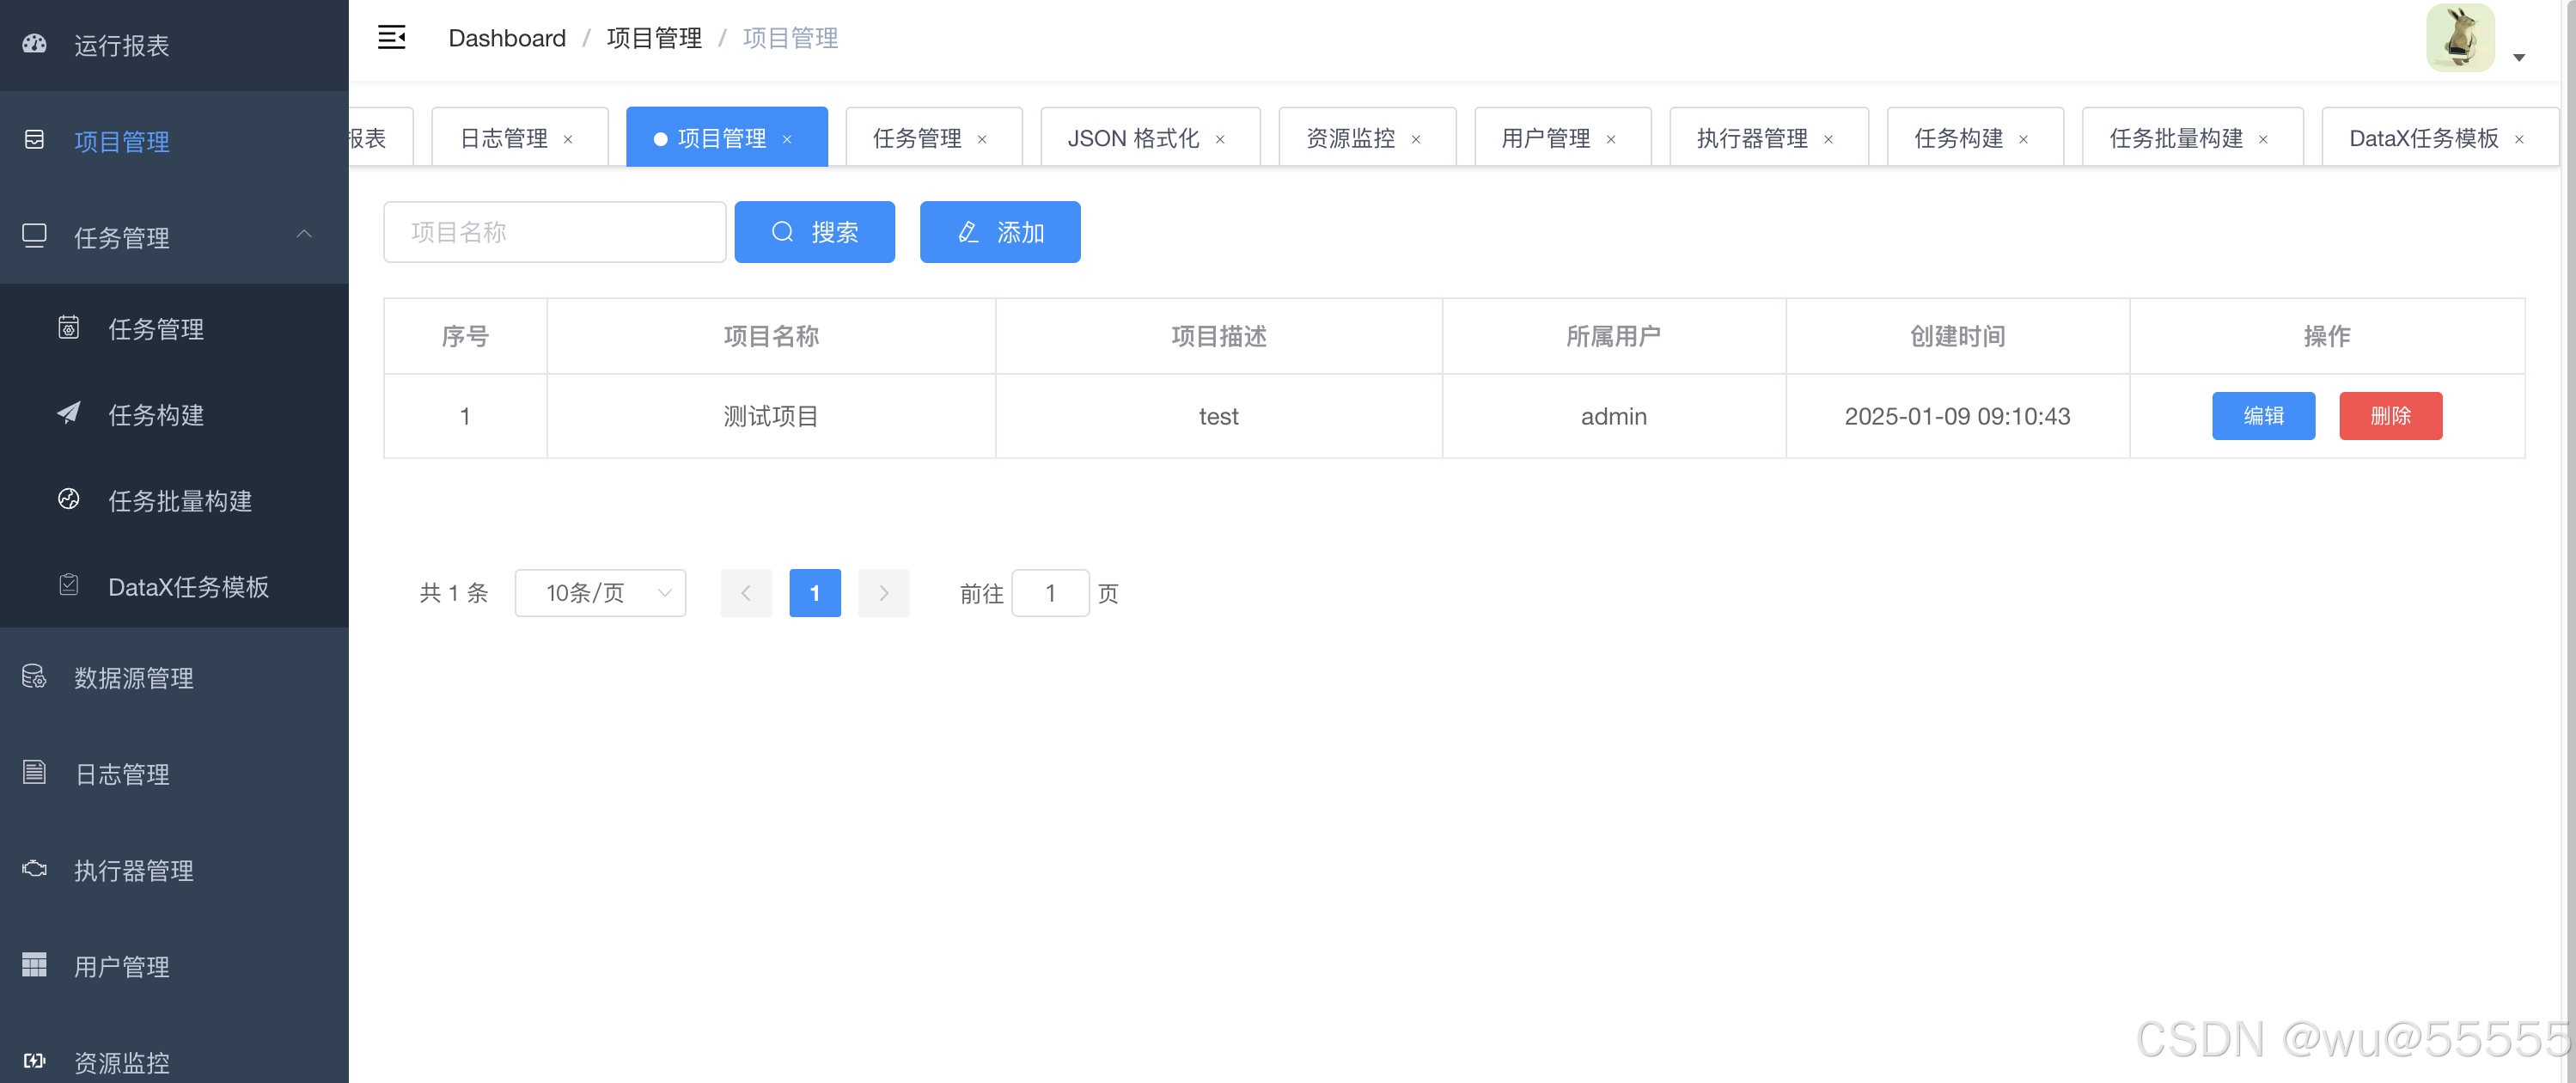The height and width of the screenshot is (1083, 2576).
Task: Click the 用户管理 grid icon
Action: tap(34, 965)
